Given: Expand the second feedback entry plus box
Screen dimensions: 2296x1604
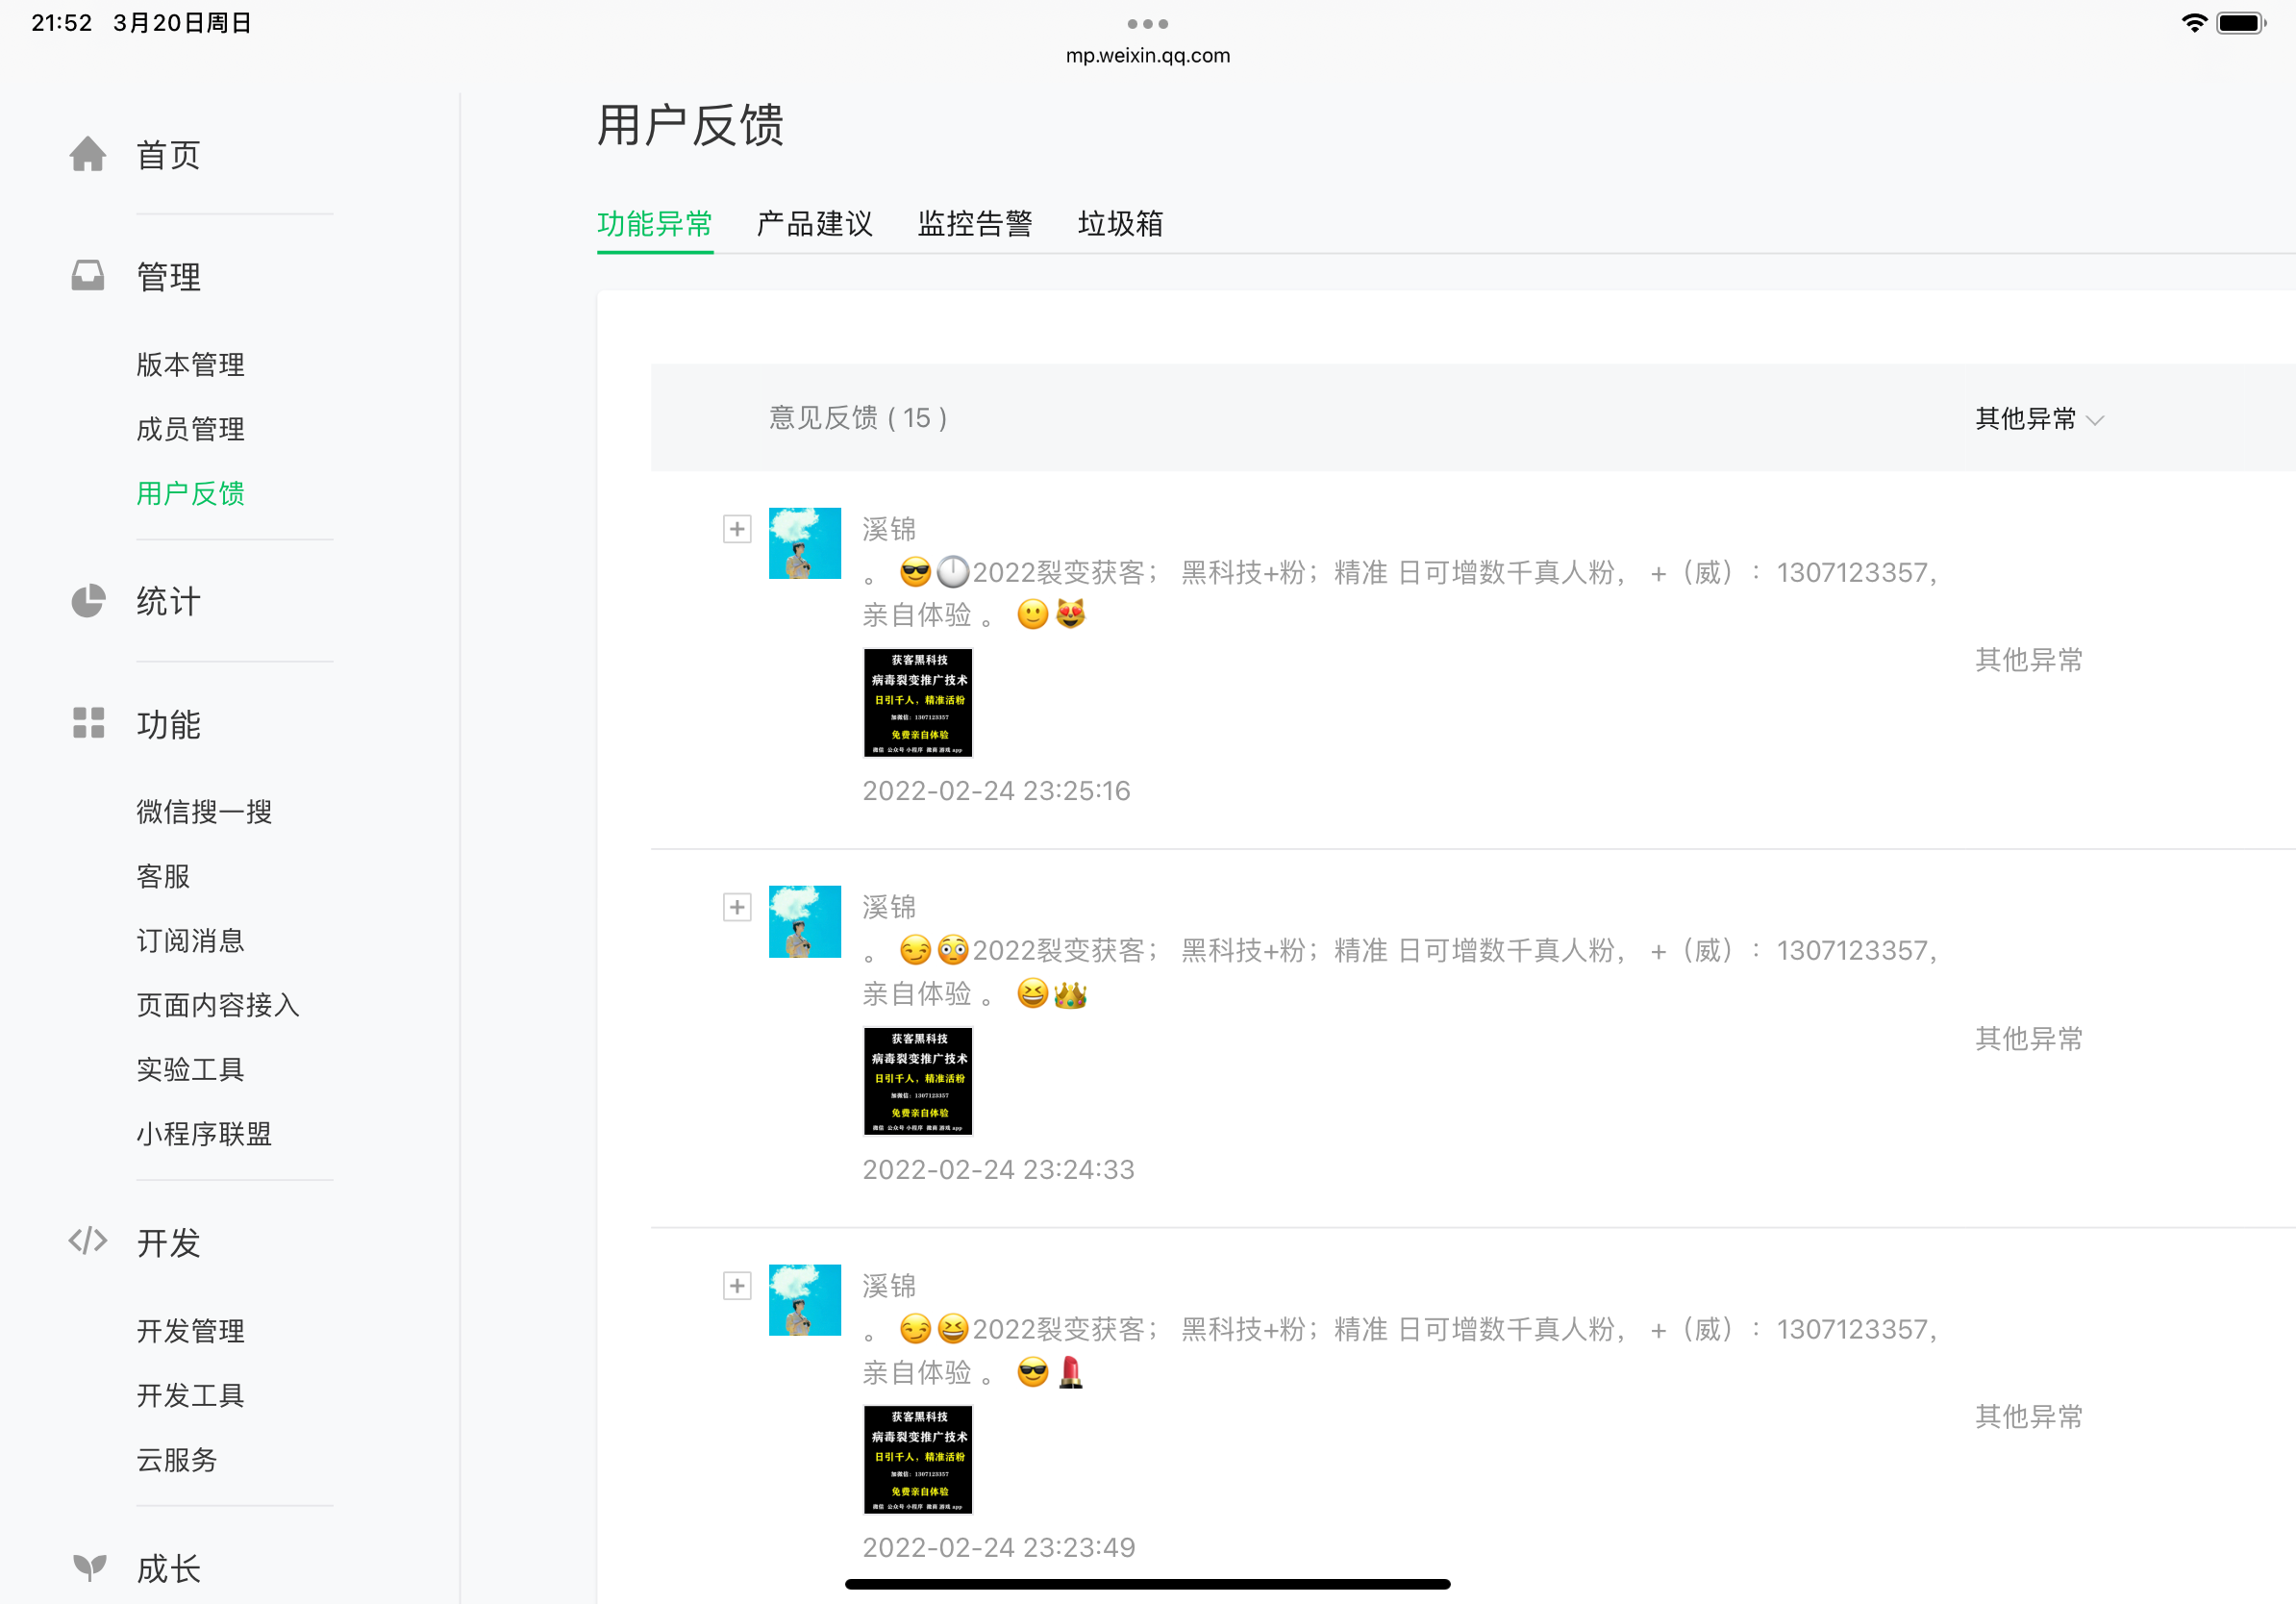Looking at the screenshot, I should 737,907.
